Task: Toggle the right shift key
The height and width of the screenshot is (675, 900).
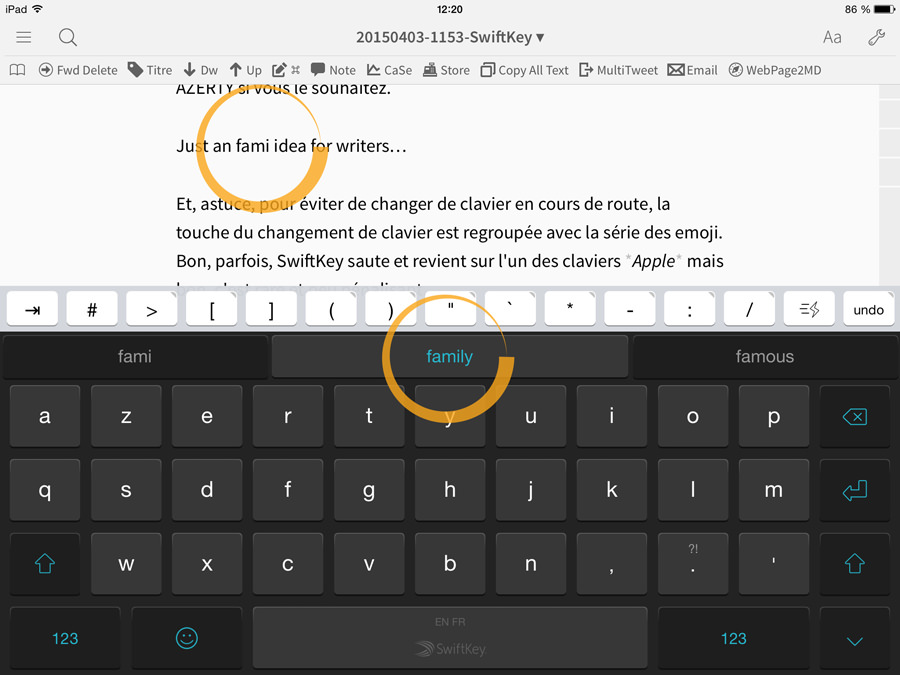Action: point(855,564)
